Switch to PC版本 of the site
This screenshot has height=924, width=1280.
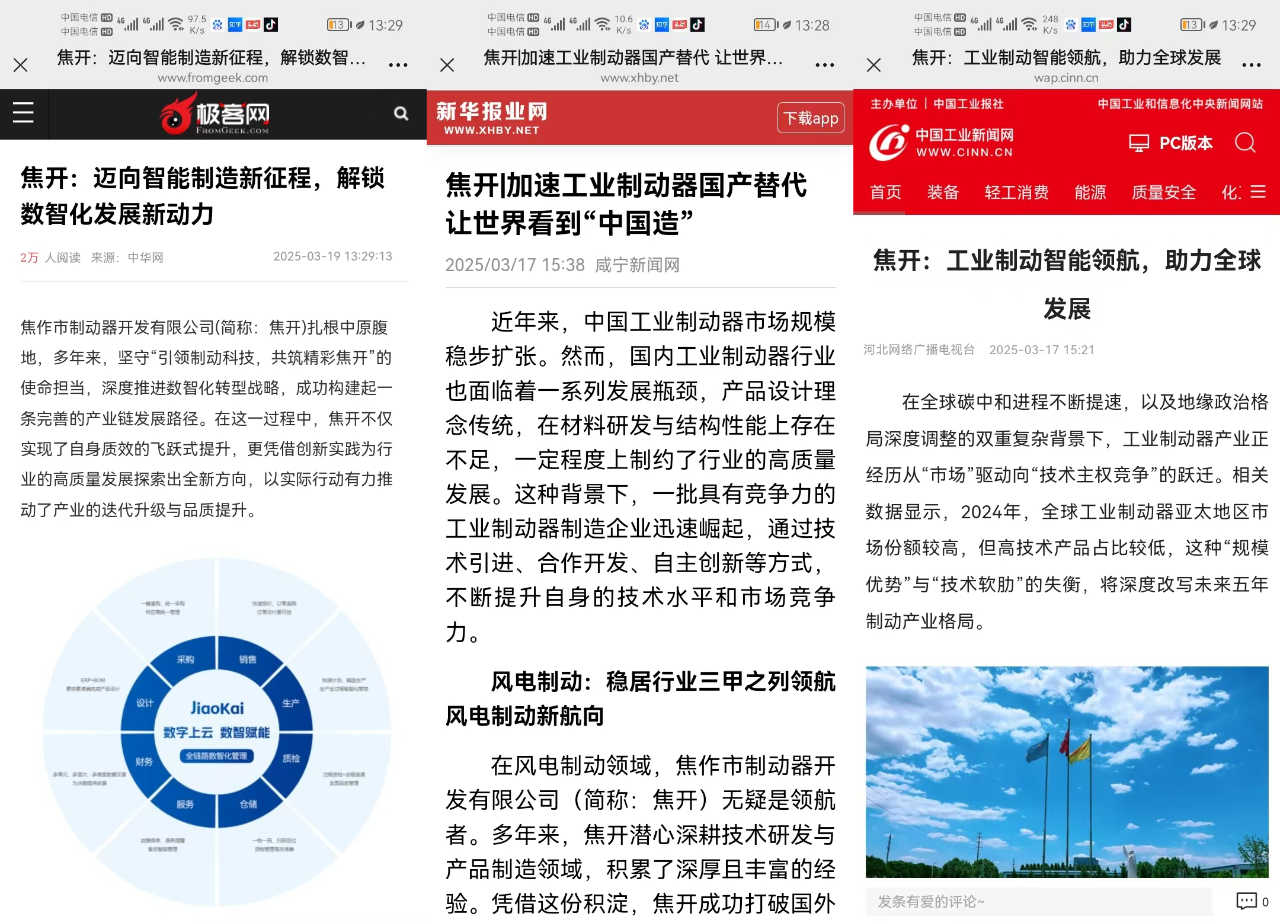(1185, 143)
